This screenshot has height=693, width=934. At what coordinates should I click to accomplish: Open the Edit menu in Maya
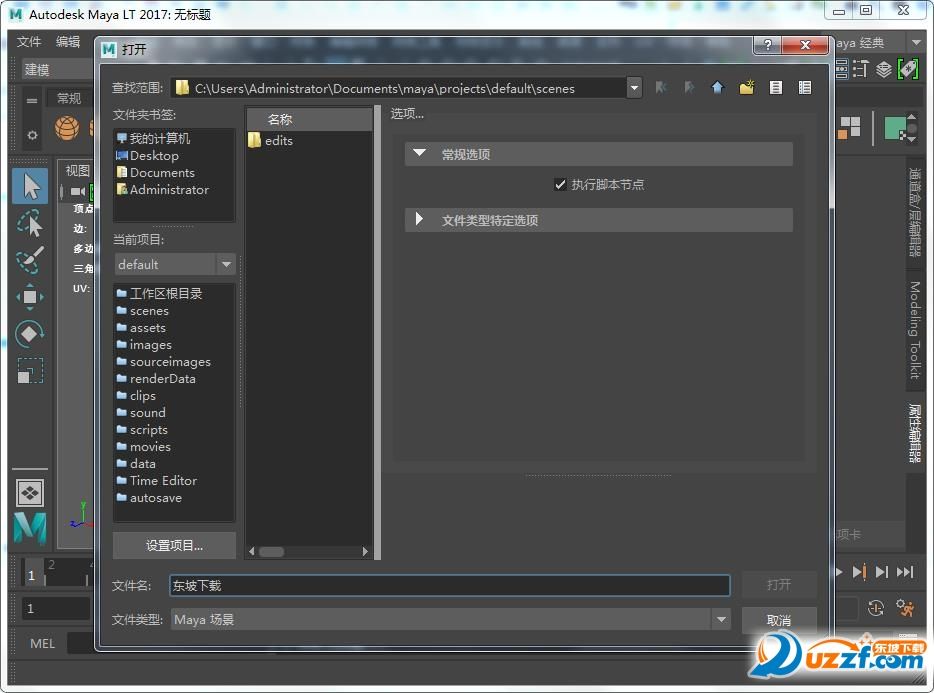click(68, 42)
